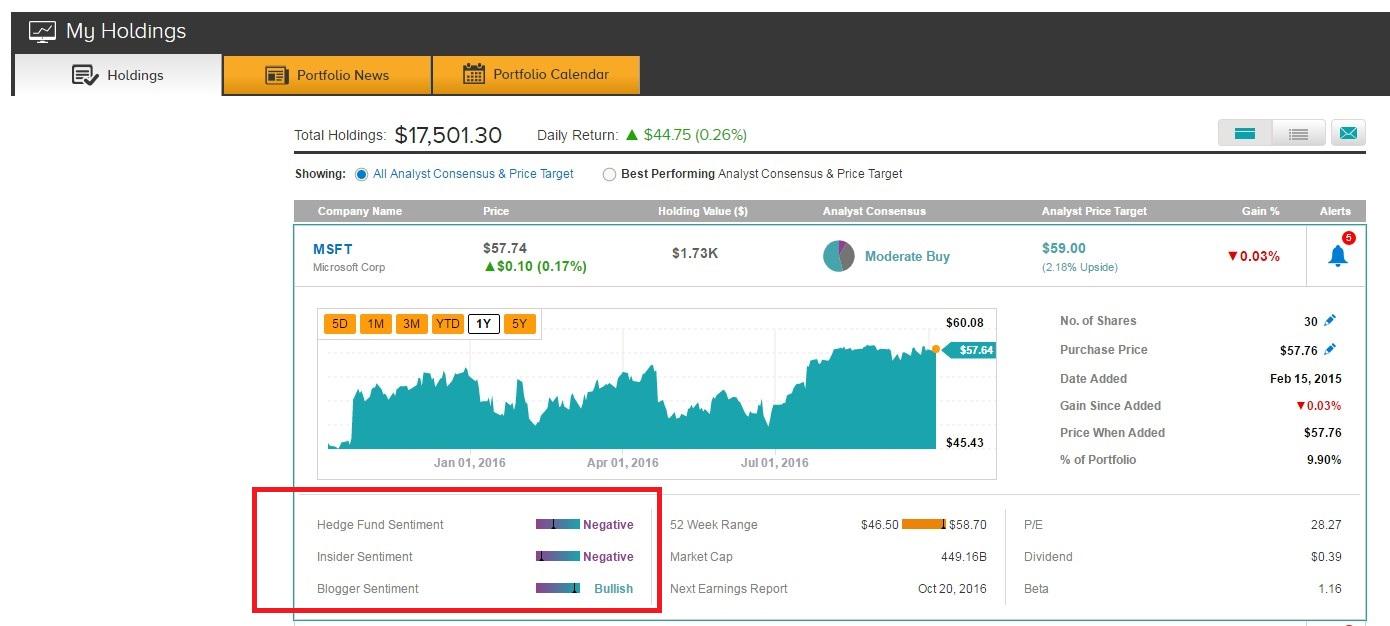Click the 449.16B market cap value
The width and height of the screenshot is (1390, 626).
[963, 556]
